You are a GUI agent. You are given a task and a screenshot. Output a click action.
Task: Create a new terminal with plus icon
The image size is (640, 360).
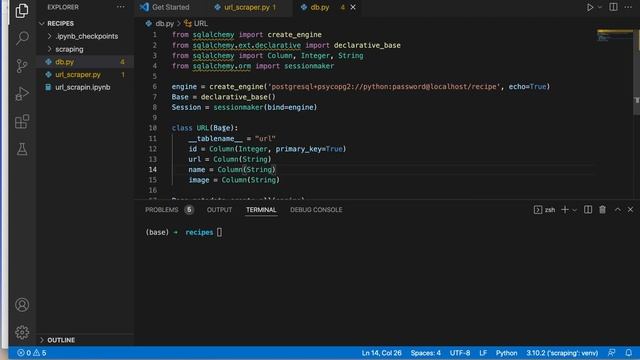pos(565,210)
